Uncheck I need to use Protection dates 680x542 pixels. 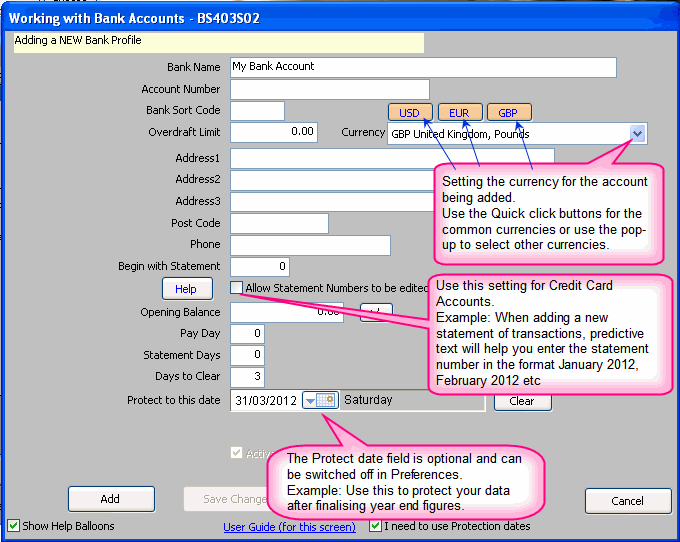(x=375, y=526)
